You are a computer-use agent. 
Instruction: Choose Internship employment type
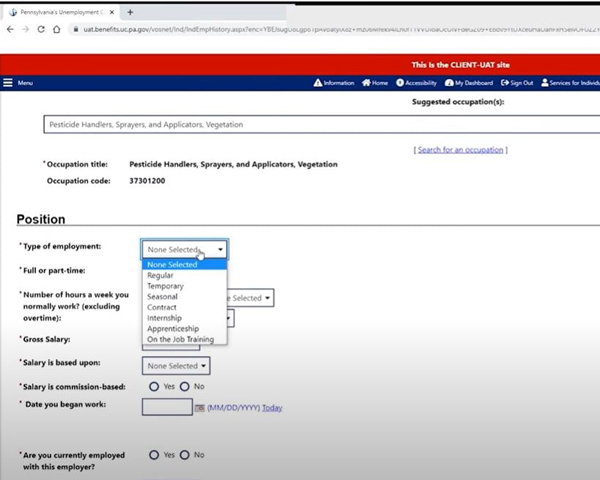tap(184, 318)
